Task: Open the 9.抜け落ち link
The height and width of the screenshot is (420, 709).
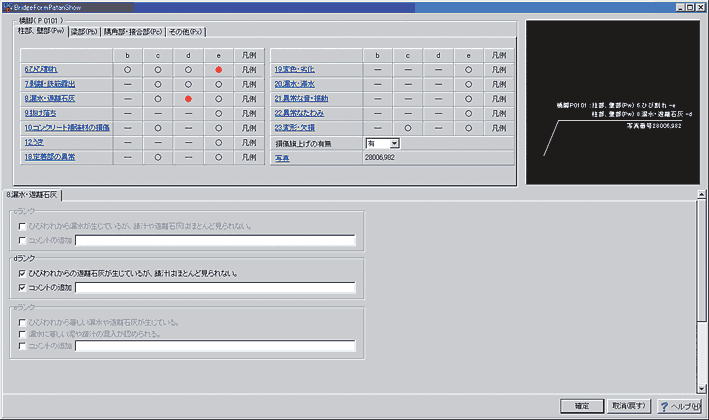Action: (x=40, y=113)
